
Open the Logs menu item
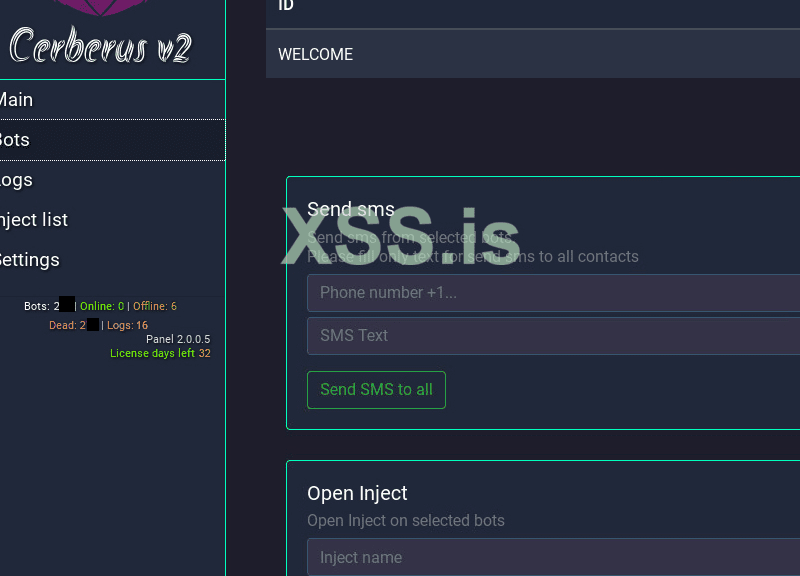point(112,180)
